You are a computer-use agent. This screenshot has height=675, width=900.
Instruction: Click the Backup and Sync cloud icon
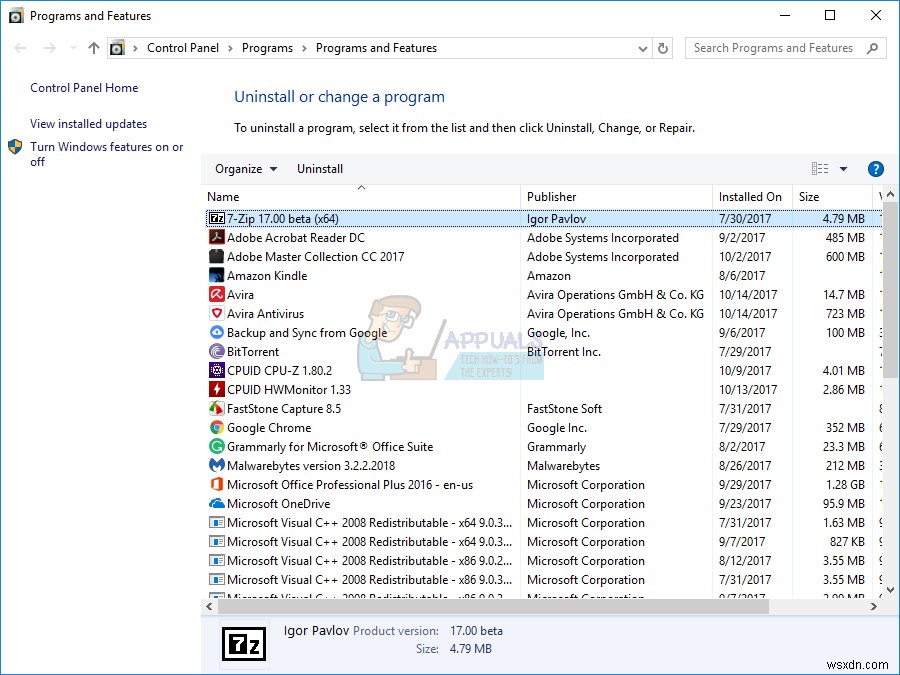point(216,332)
